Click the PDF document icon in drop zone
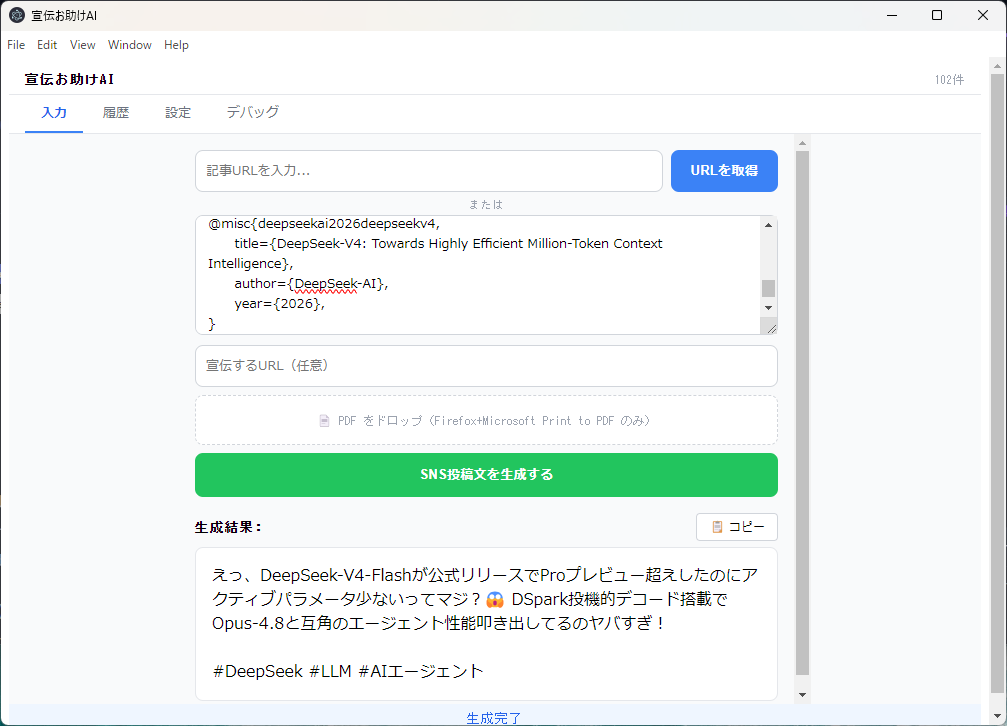This screenshot has width=1007, height=726. coord(324,421)
